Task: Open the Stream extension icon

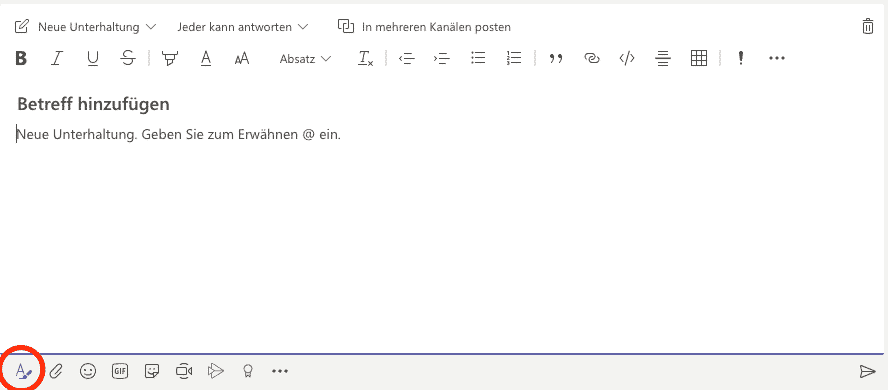Action: 216,371
